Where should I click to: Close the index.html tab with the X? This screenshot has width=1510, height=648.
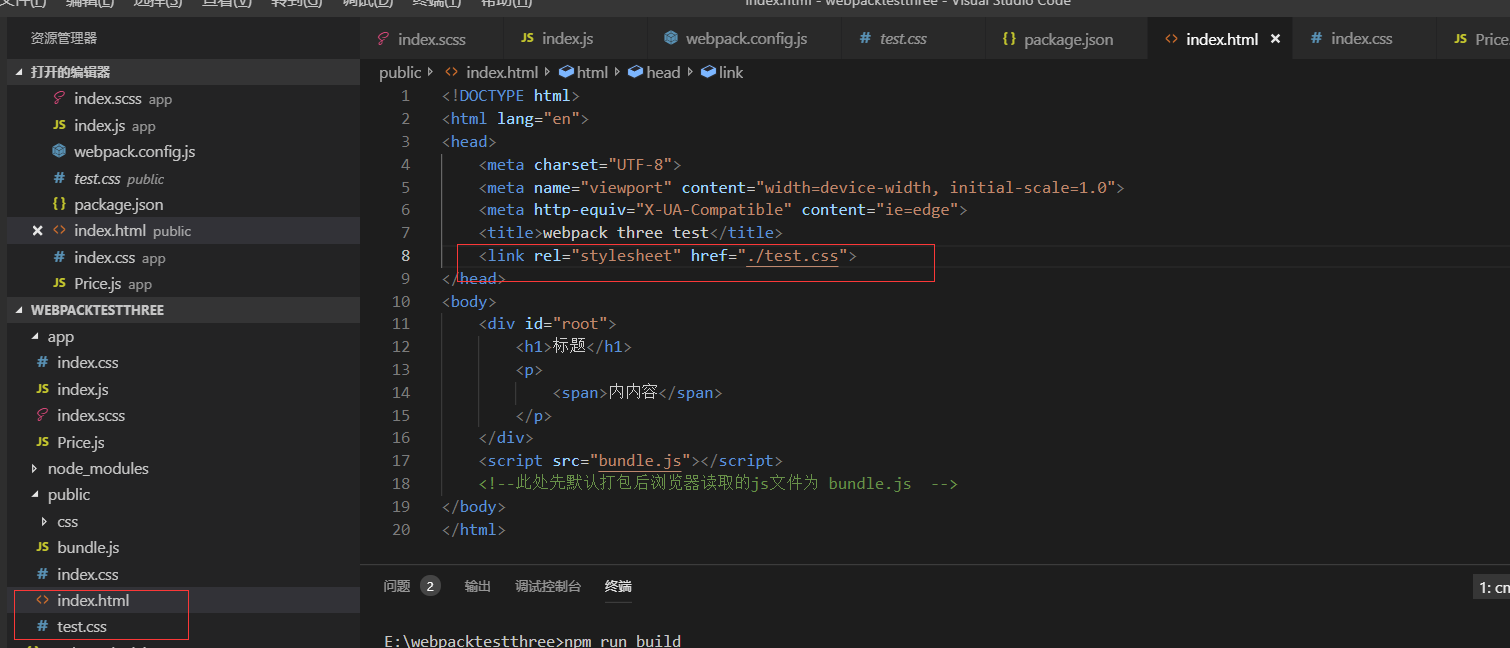1275,38
